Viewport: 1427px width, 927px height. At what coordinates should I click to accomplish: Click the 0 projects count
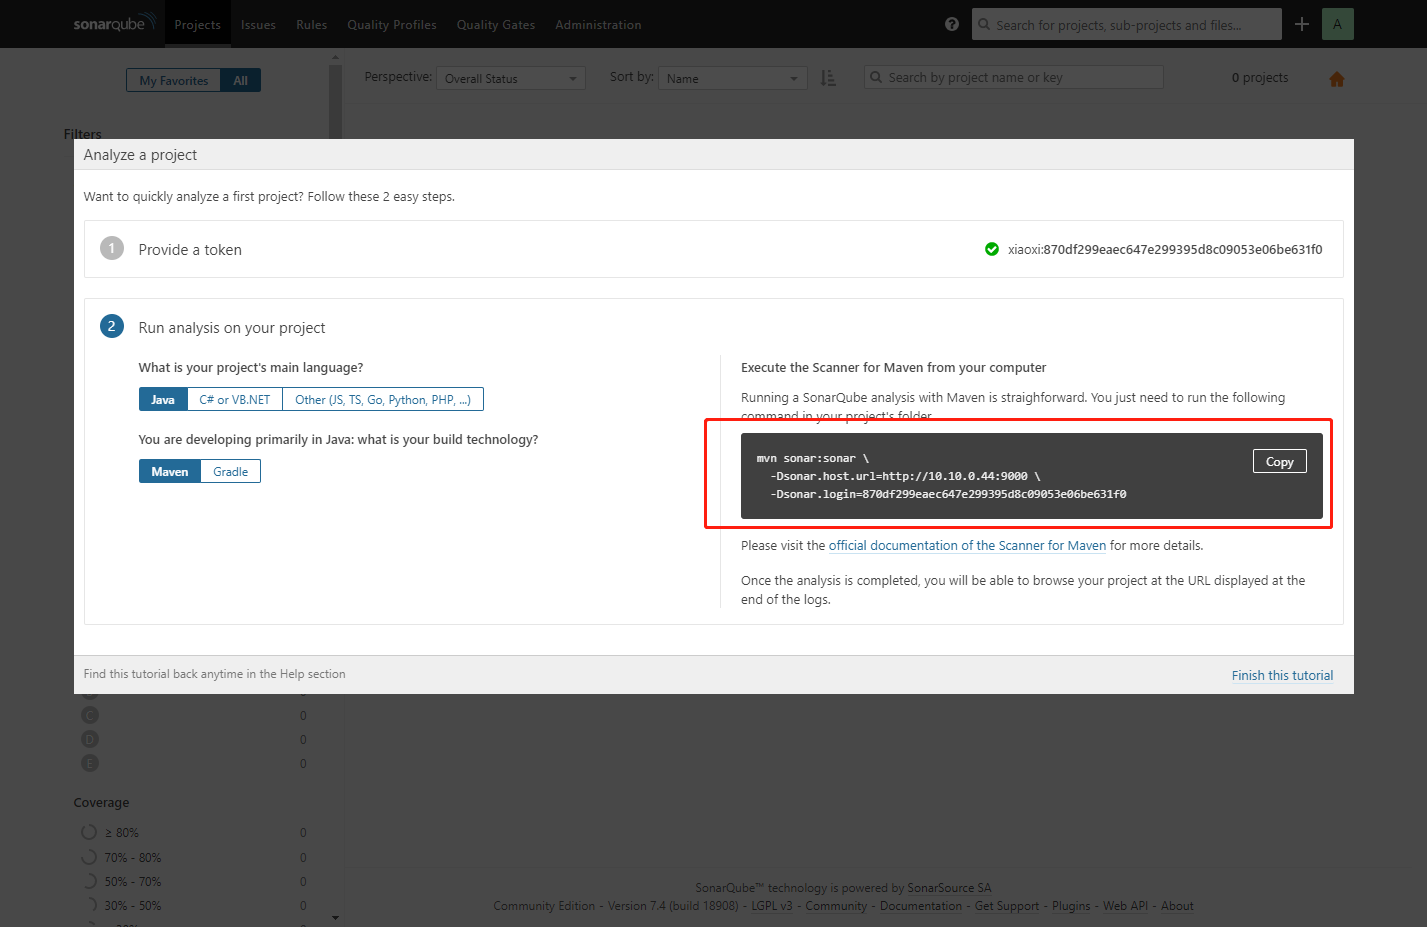pos(1260,78)
